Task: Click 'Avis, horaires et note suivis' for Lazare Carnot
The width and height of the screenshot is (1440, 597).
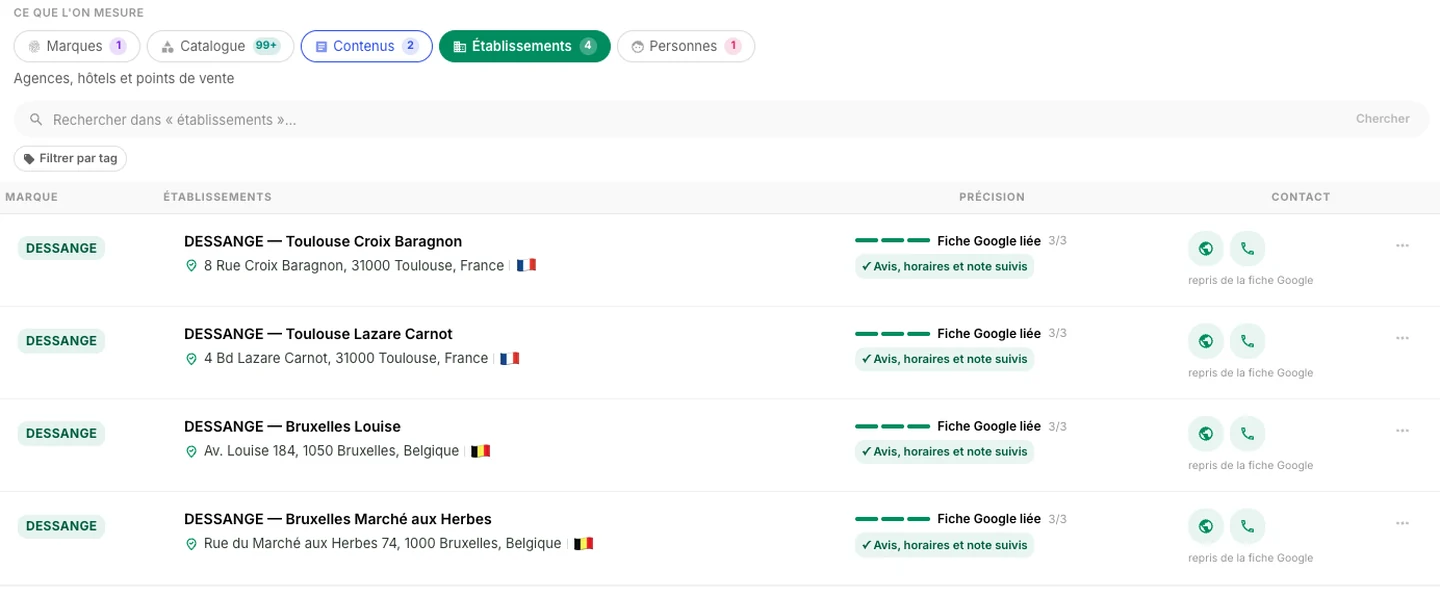Action: (x=944, y=359)
